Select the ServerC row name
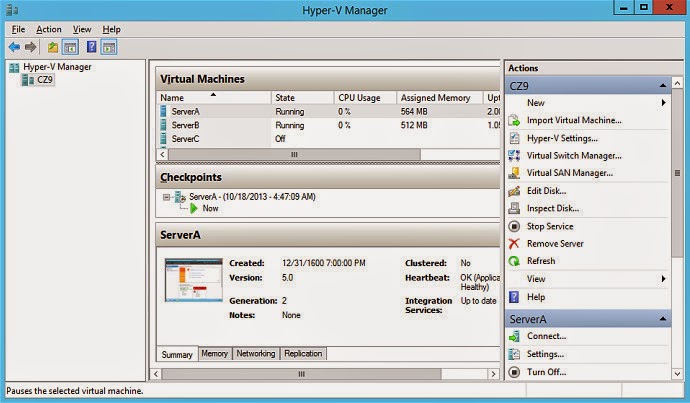 (185, 139)
